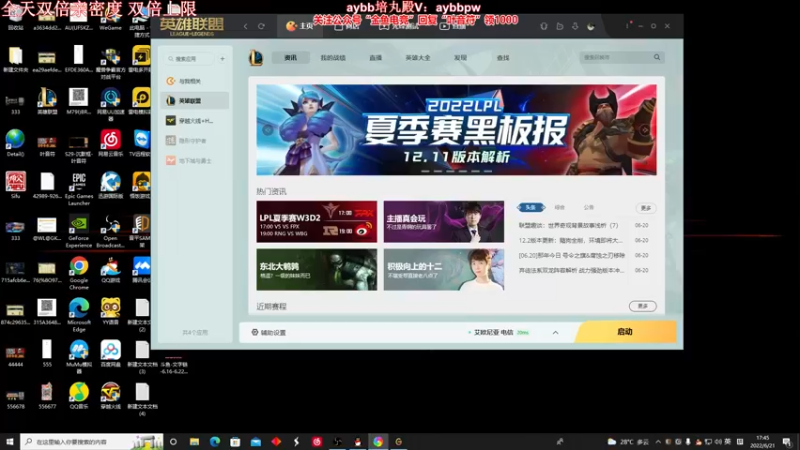Screen dimensions: 800x450
Task: Open the WeGame main menu with red dot
Action: click(x=628, y=26)
